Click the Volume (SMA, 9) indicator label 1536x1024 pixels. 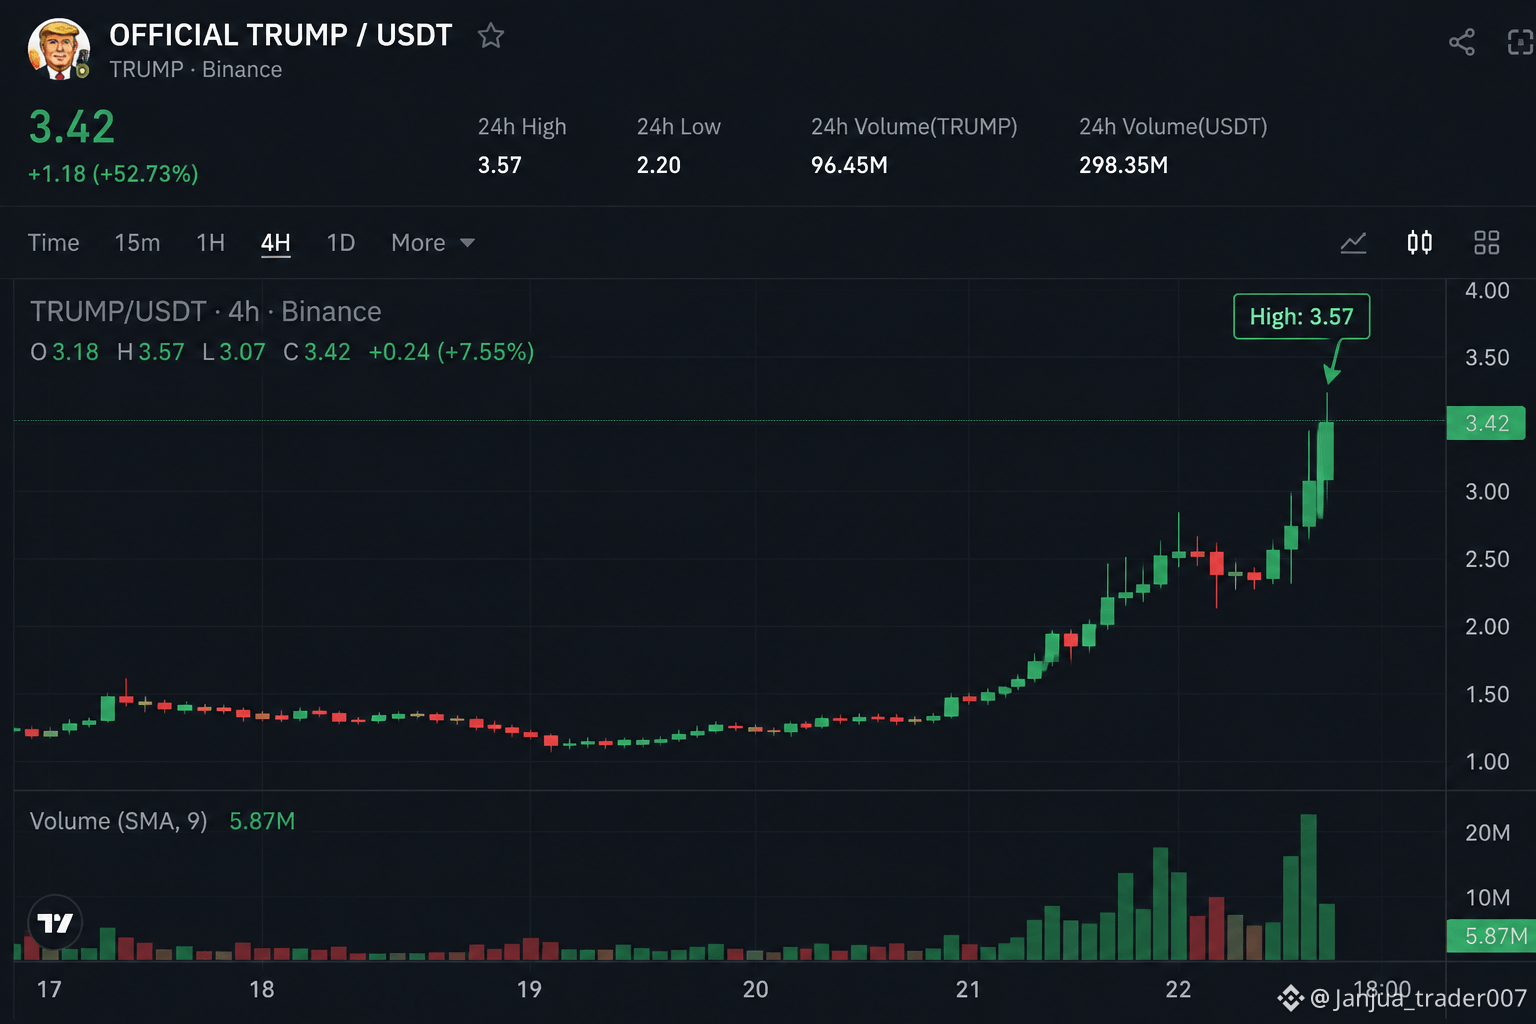(x=119, y=821)
